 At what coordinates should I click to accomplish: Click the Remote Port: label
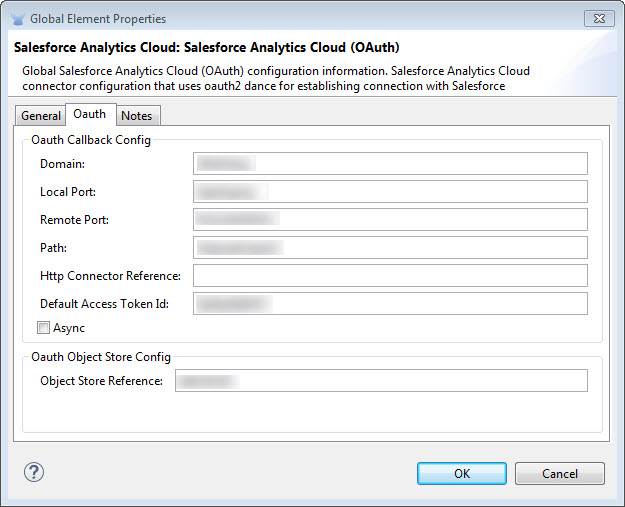(x=75, y=220)
